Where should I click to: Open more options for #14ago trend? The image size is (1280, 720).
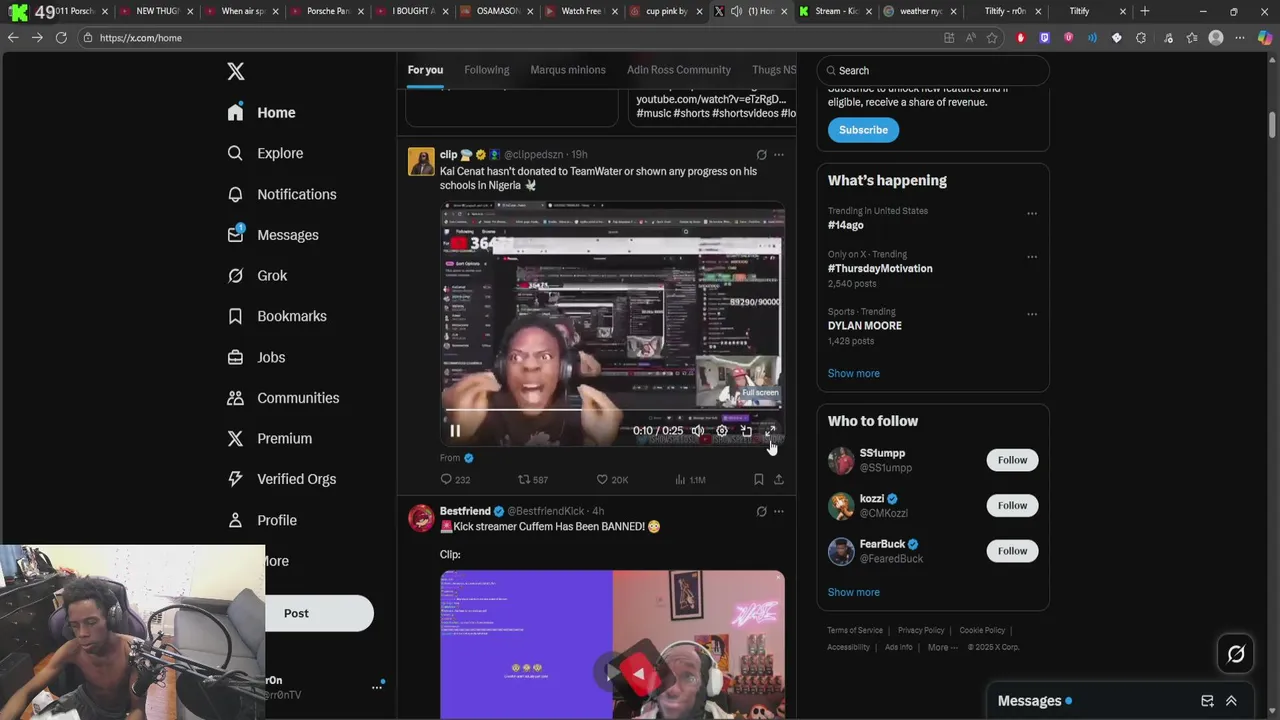pyautogui.click(x=1032, y=213)
